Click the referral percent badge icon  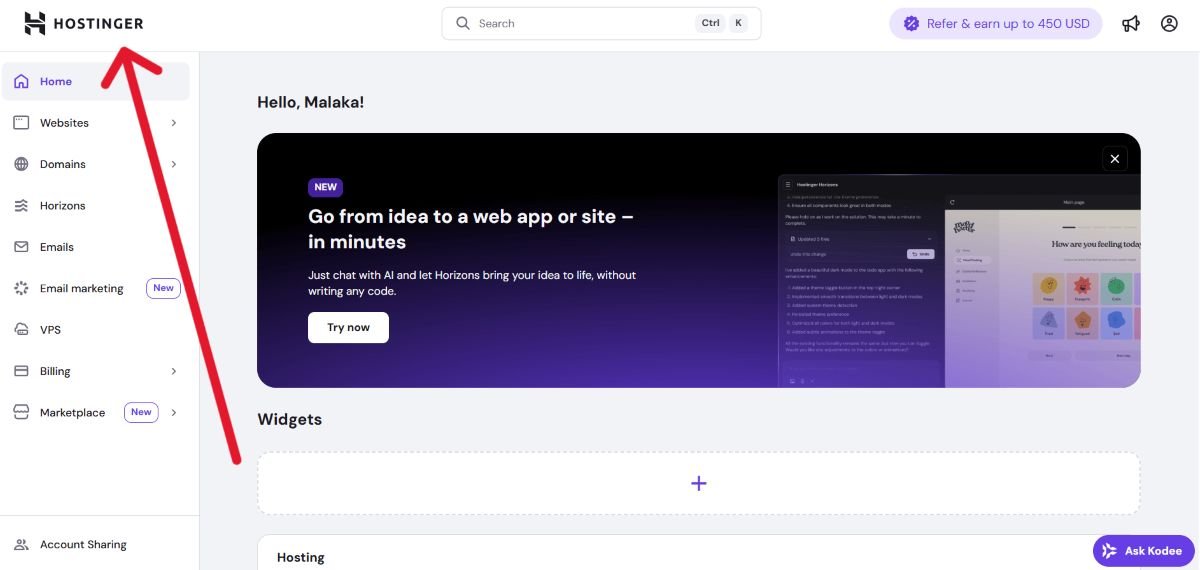click(x=911, y=23)
